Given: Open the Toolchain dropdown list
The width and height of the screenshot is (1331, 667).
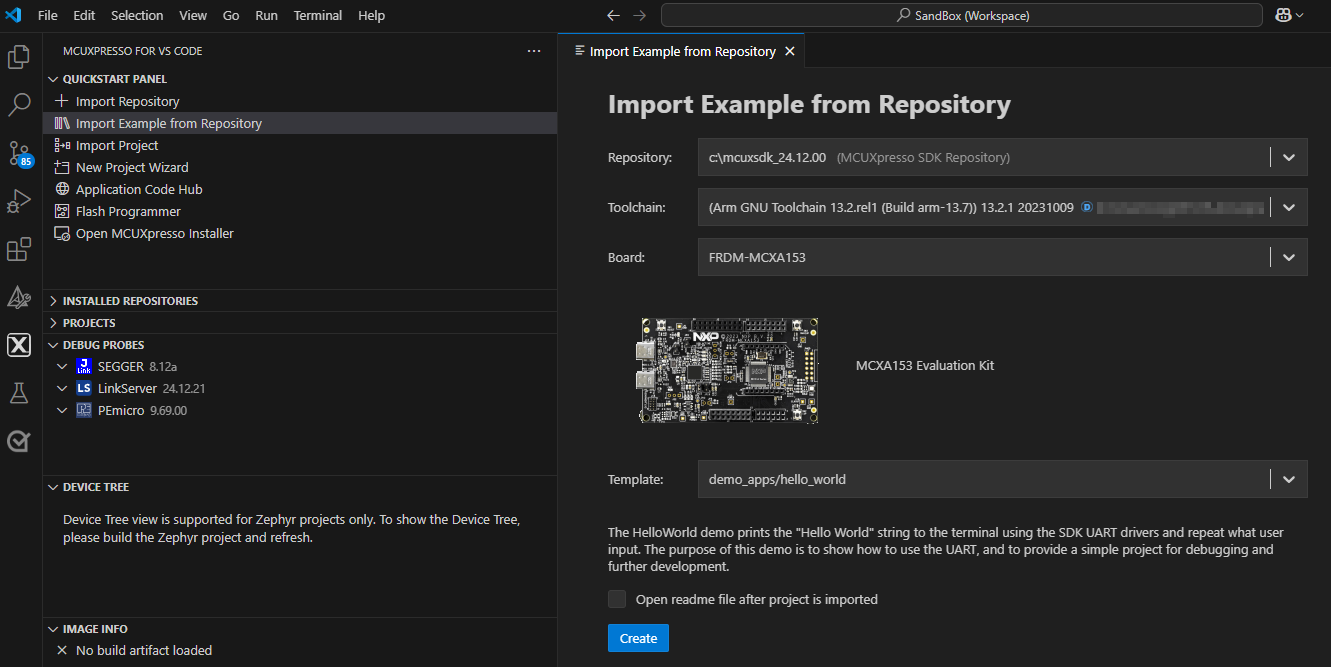Looking at the screenshot, I should click(x=1288, y=207).
